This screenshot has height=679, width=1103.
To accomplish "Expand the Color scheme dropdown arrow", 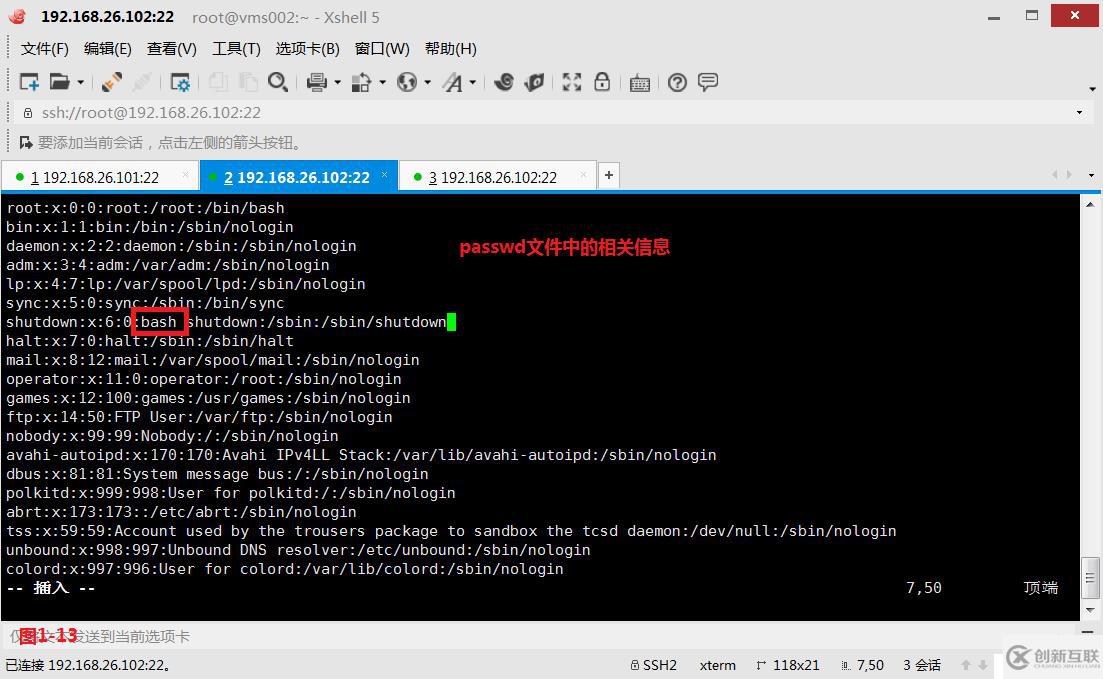I will tap(383, 83).
